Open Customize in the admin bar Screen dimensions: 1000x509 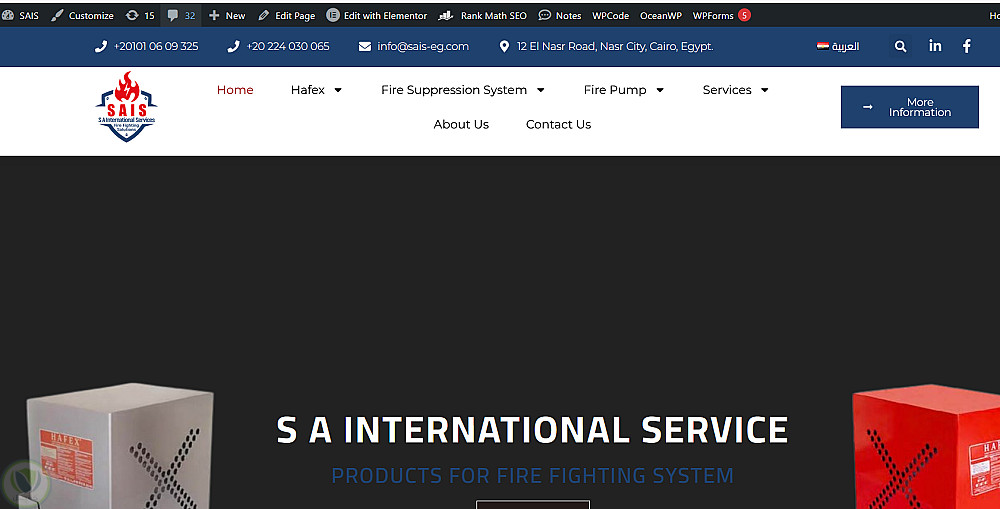point(82,15)
